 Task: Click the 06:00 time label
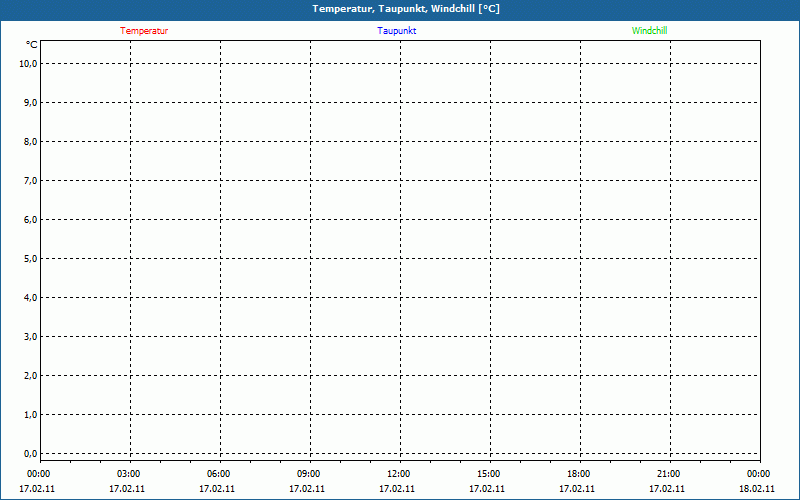point(218,474)
